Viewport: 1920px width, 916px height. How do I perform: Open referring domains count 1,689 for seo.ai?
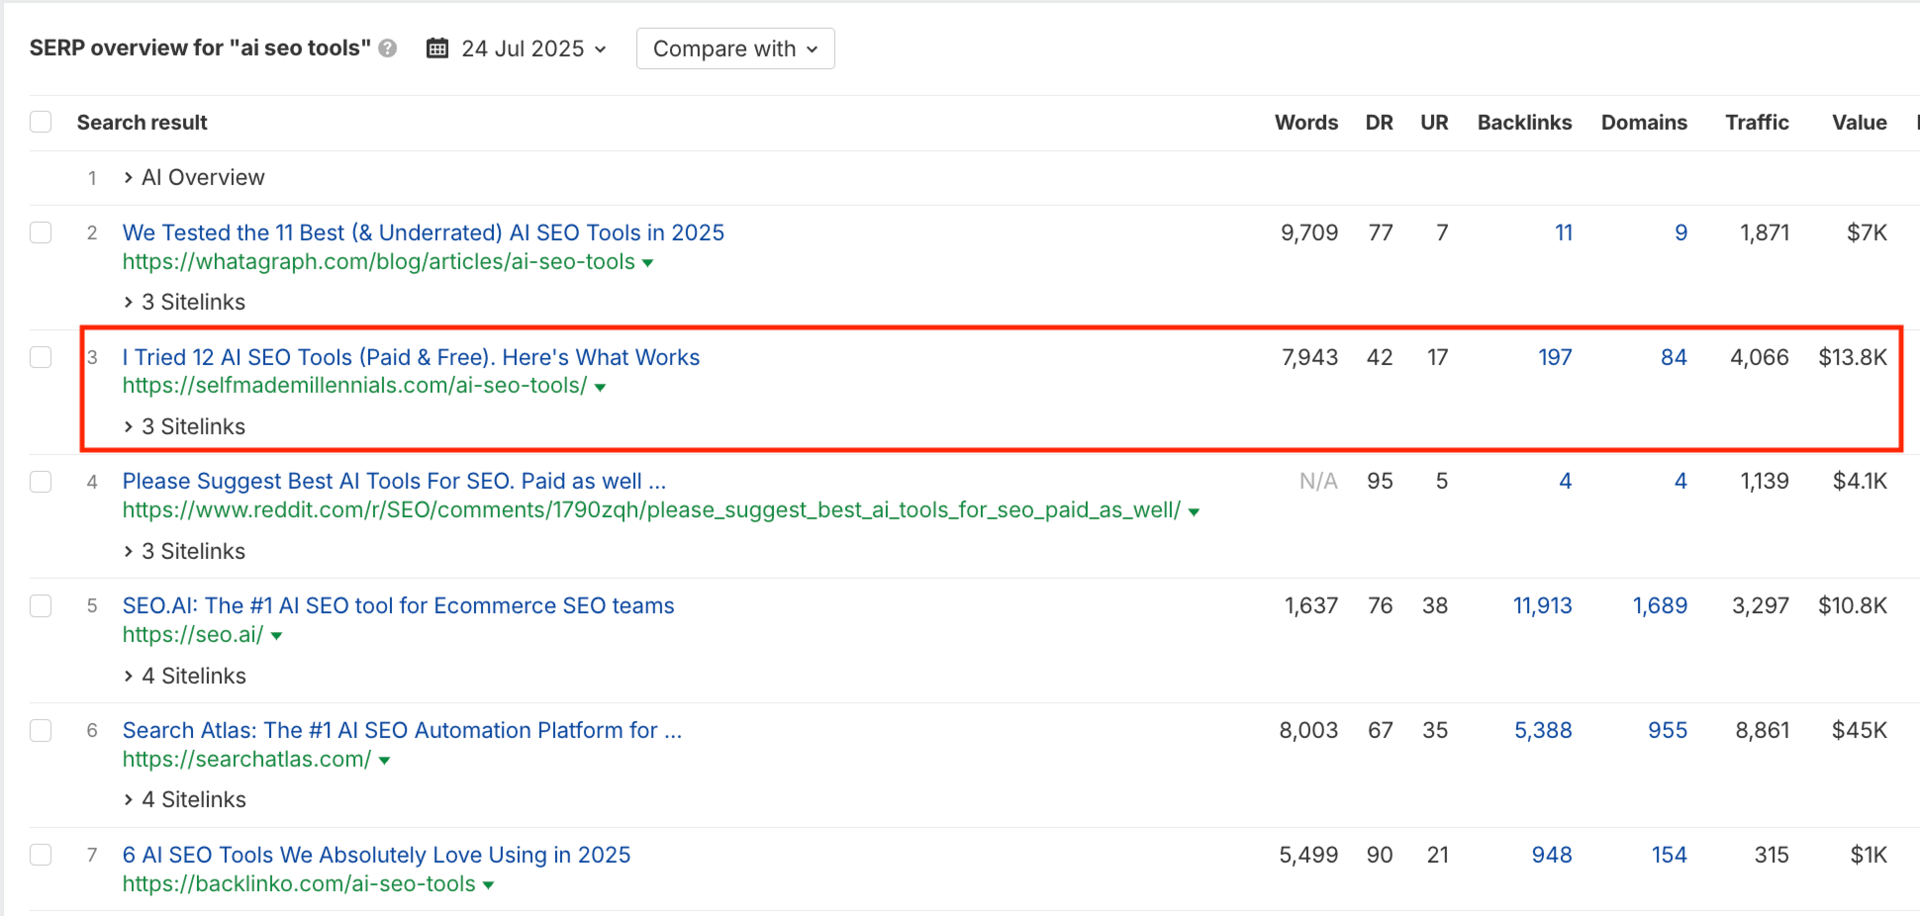[1660, 605]
